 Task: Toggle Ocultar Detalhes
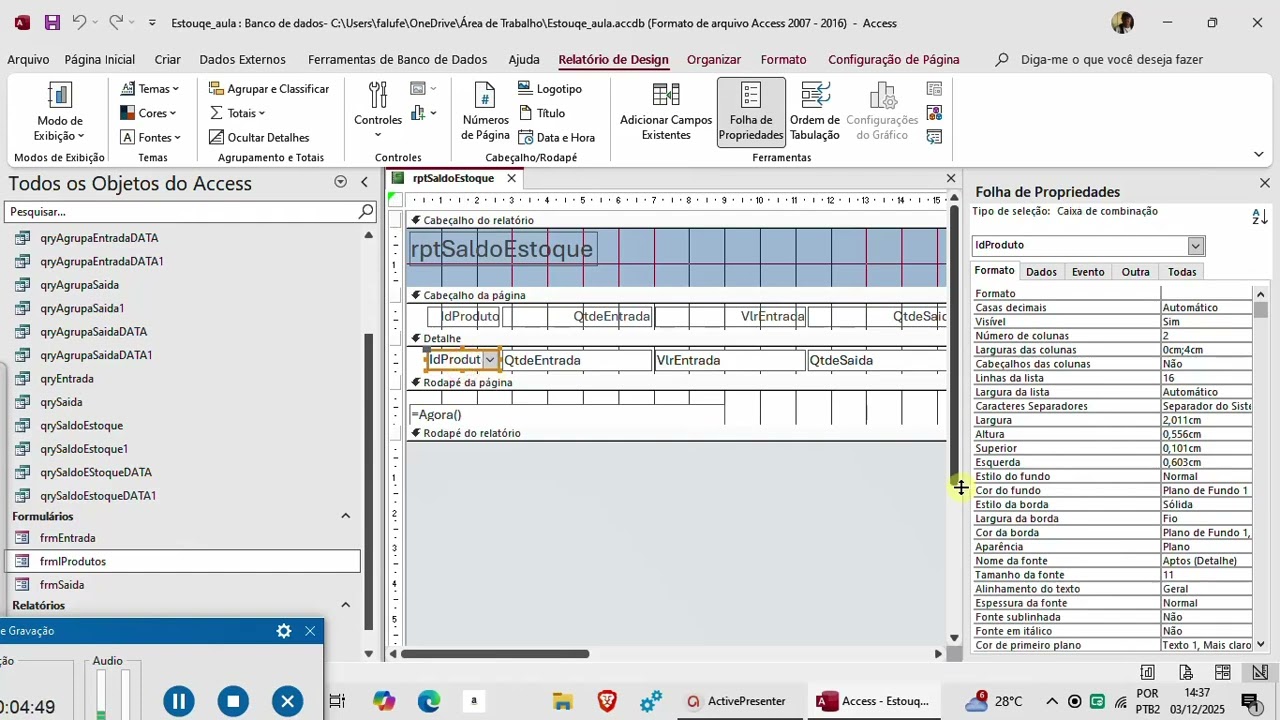pyautogui.click(x=259, y=137)
